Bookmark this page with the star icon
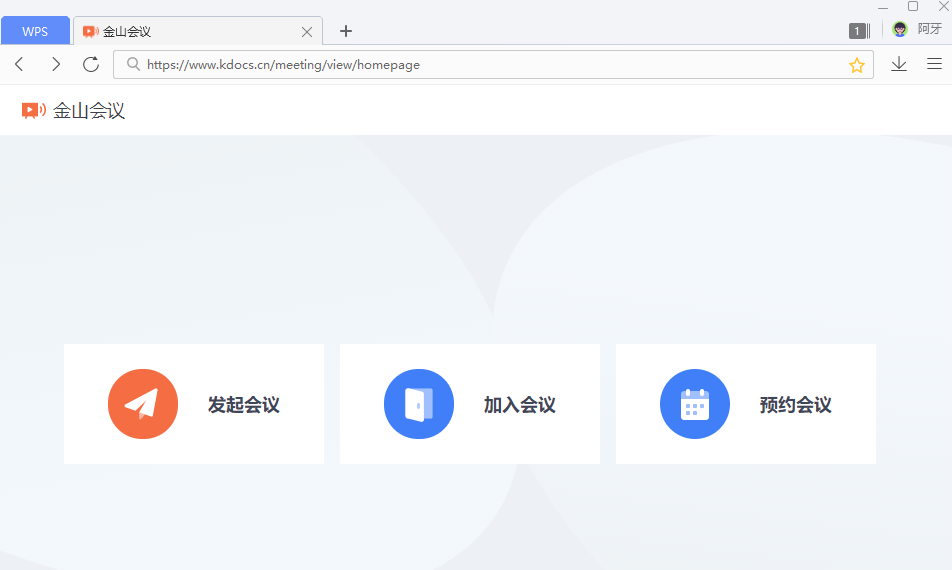Screen dimensions: 952x570 point(857,65)
